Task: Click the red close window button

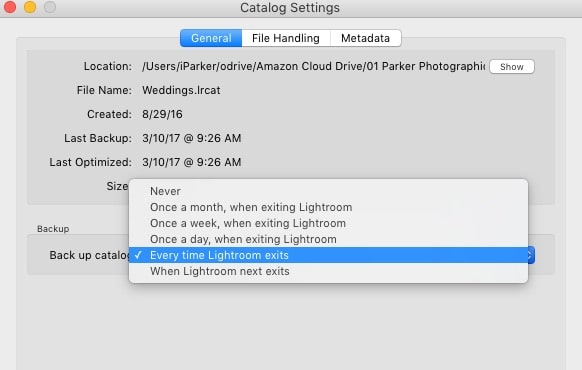Action: (x=10, y=7)
